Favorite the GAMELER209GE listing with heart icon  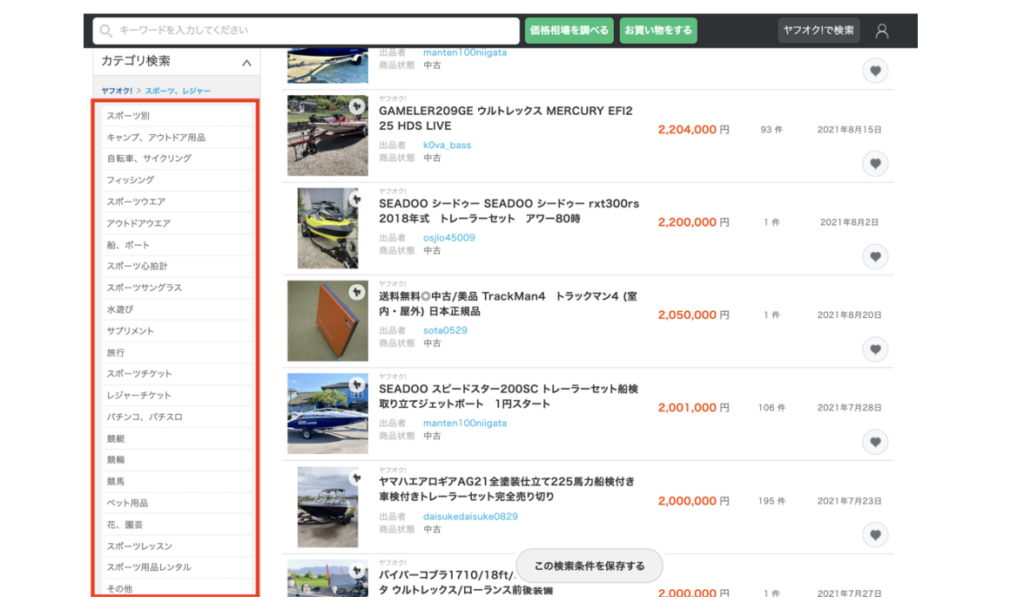coord(875,164)
